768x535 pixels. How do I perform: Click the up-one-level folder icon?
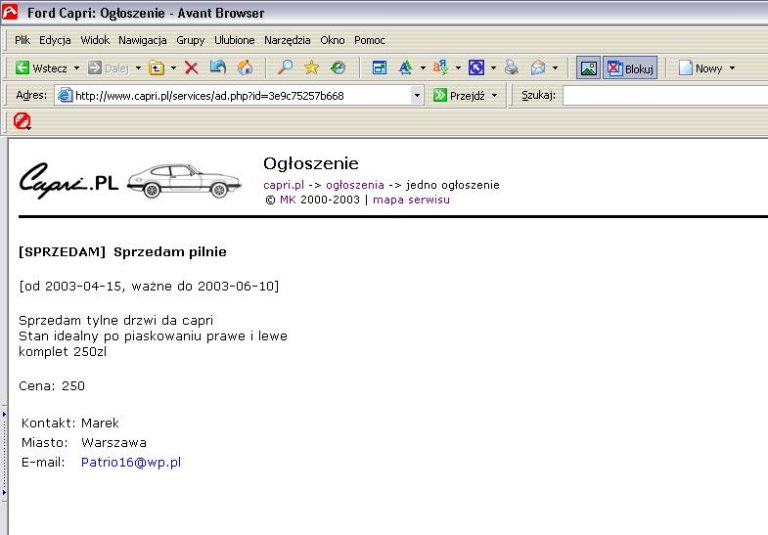pos(156,68)
